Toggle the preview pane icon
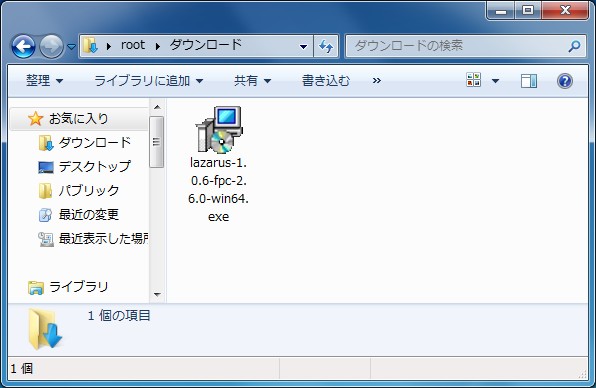Image resolution: width=596 pixels, height=388 pixels. pyautogui.click(x=529, y=81)
